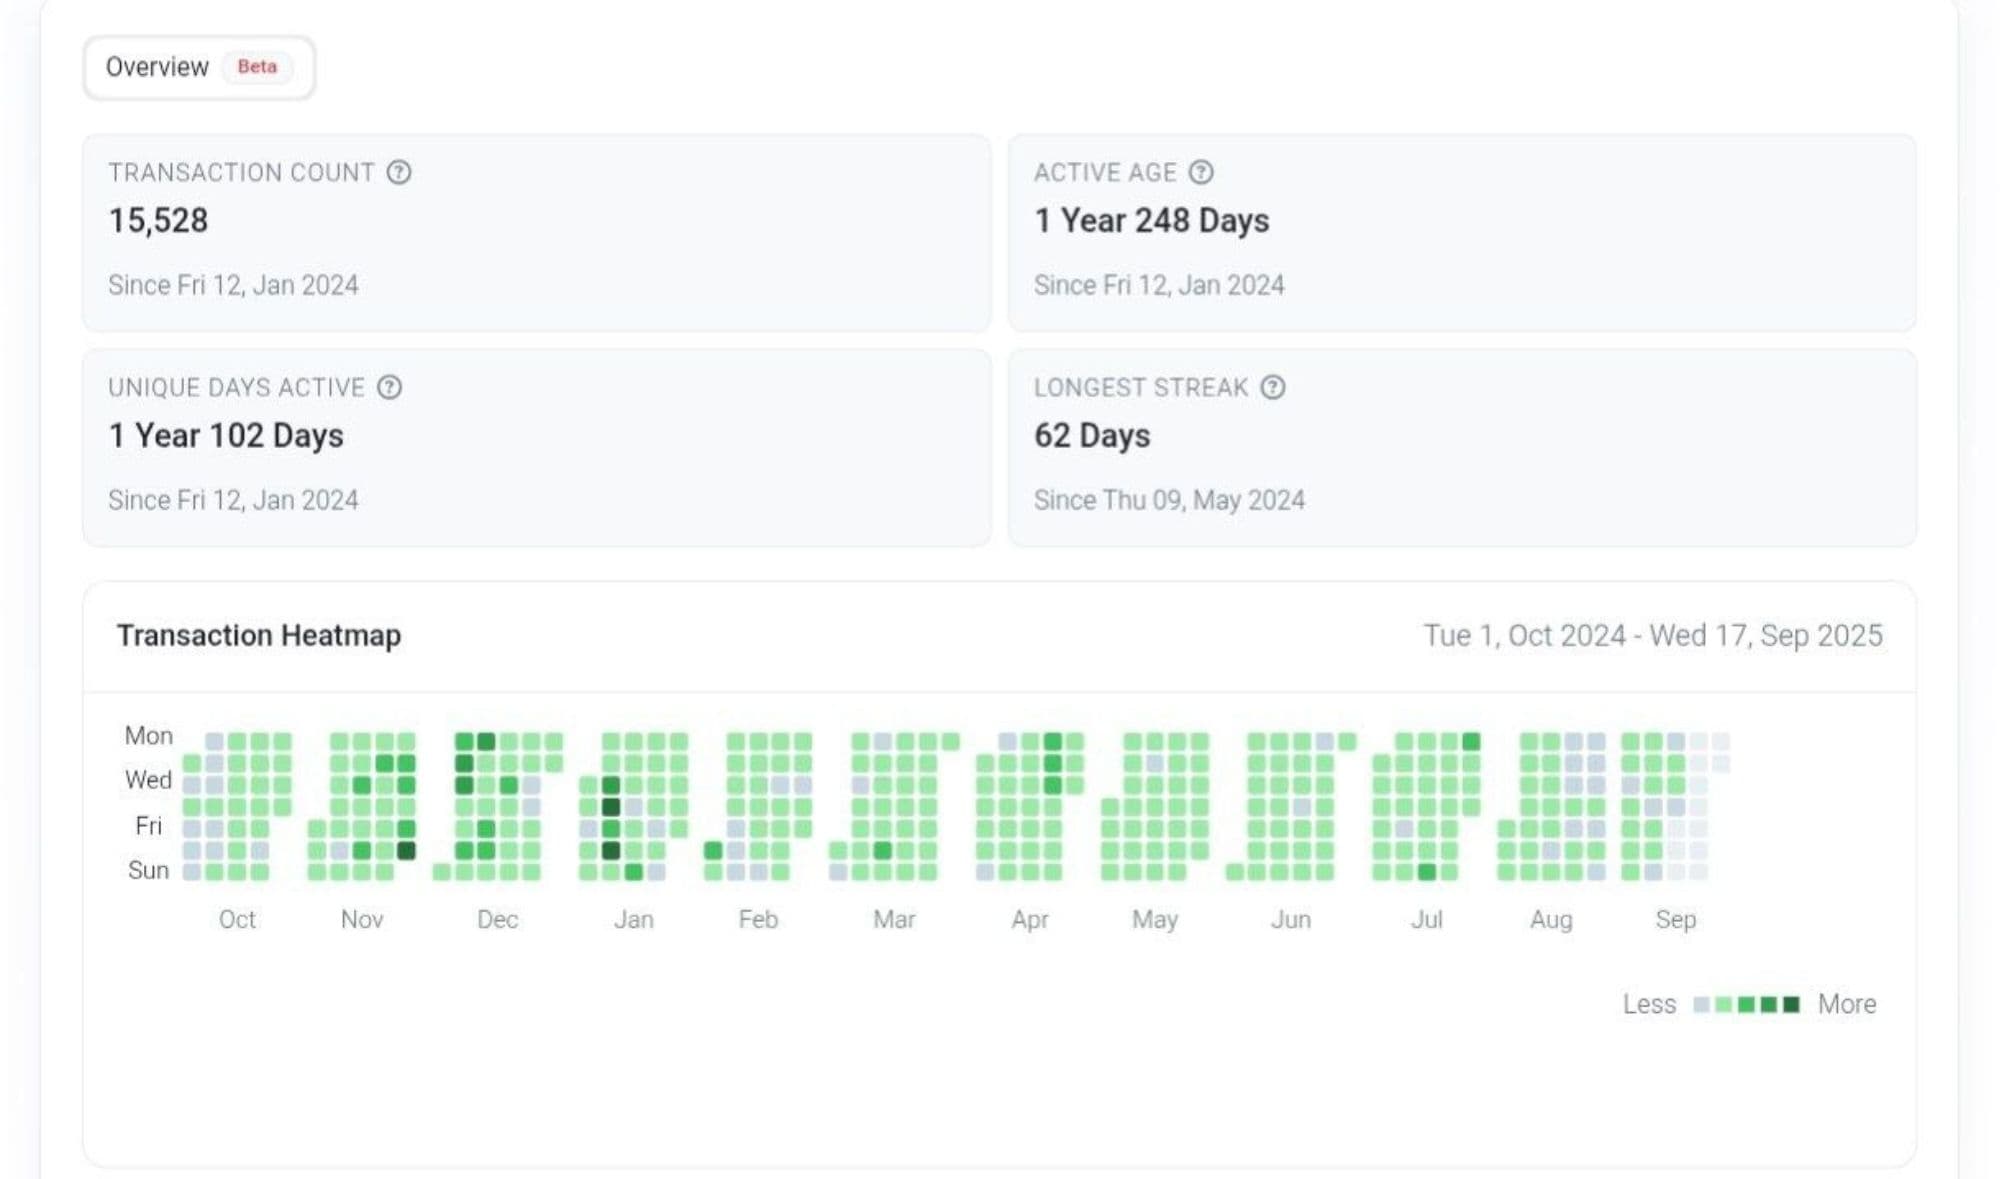Click the 1 Year 102 Days value

[x=226, y=435]
